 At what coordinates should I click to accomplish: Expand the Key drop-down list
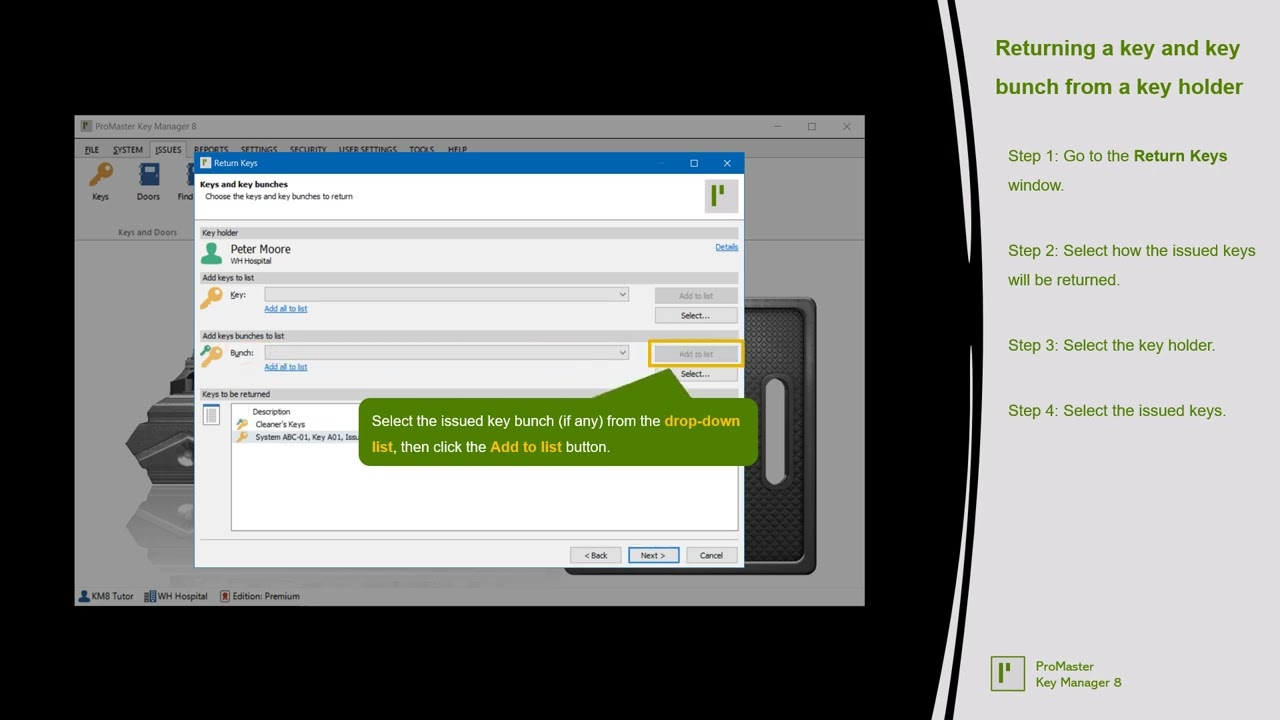coord(622,295)
